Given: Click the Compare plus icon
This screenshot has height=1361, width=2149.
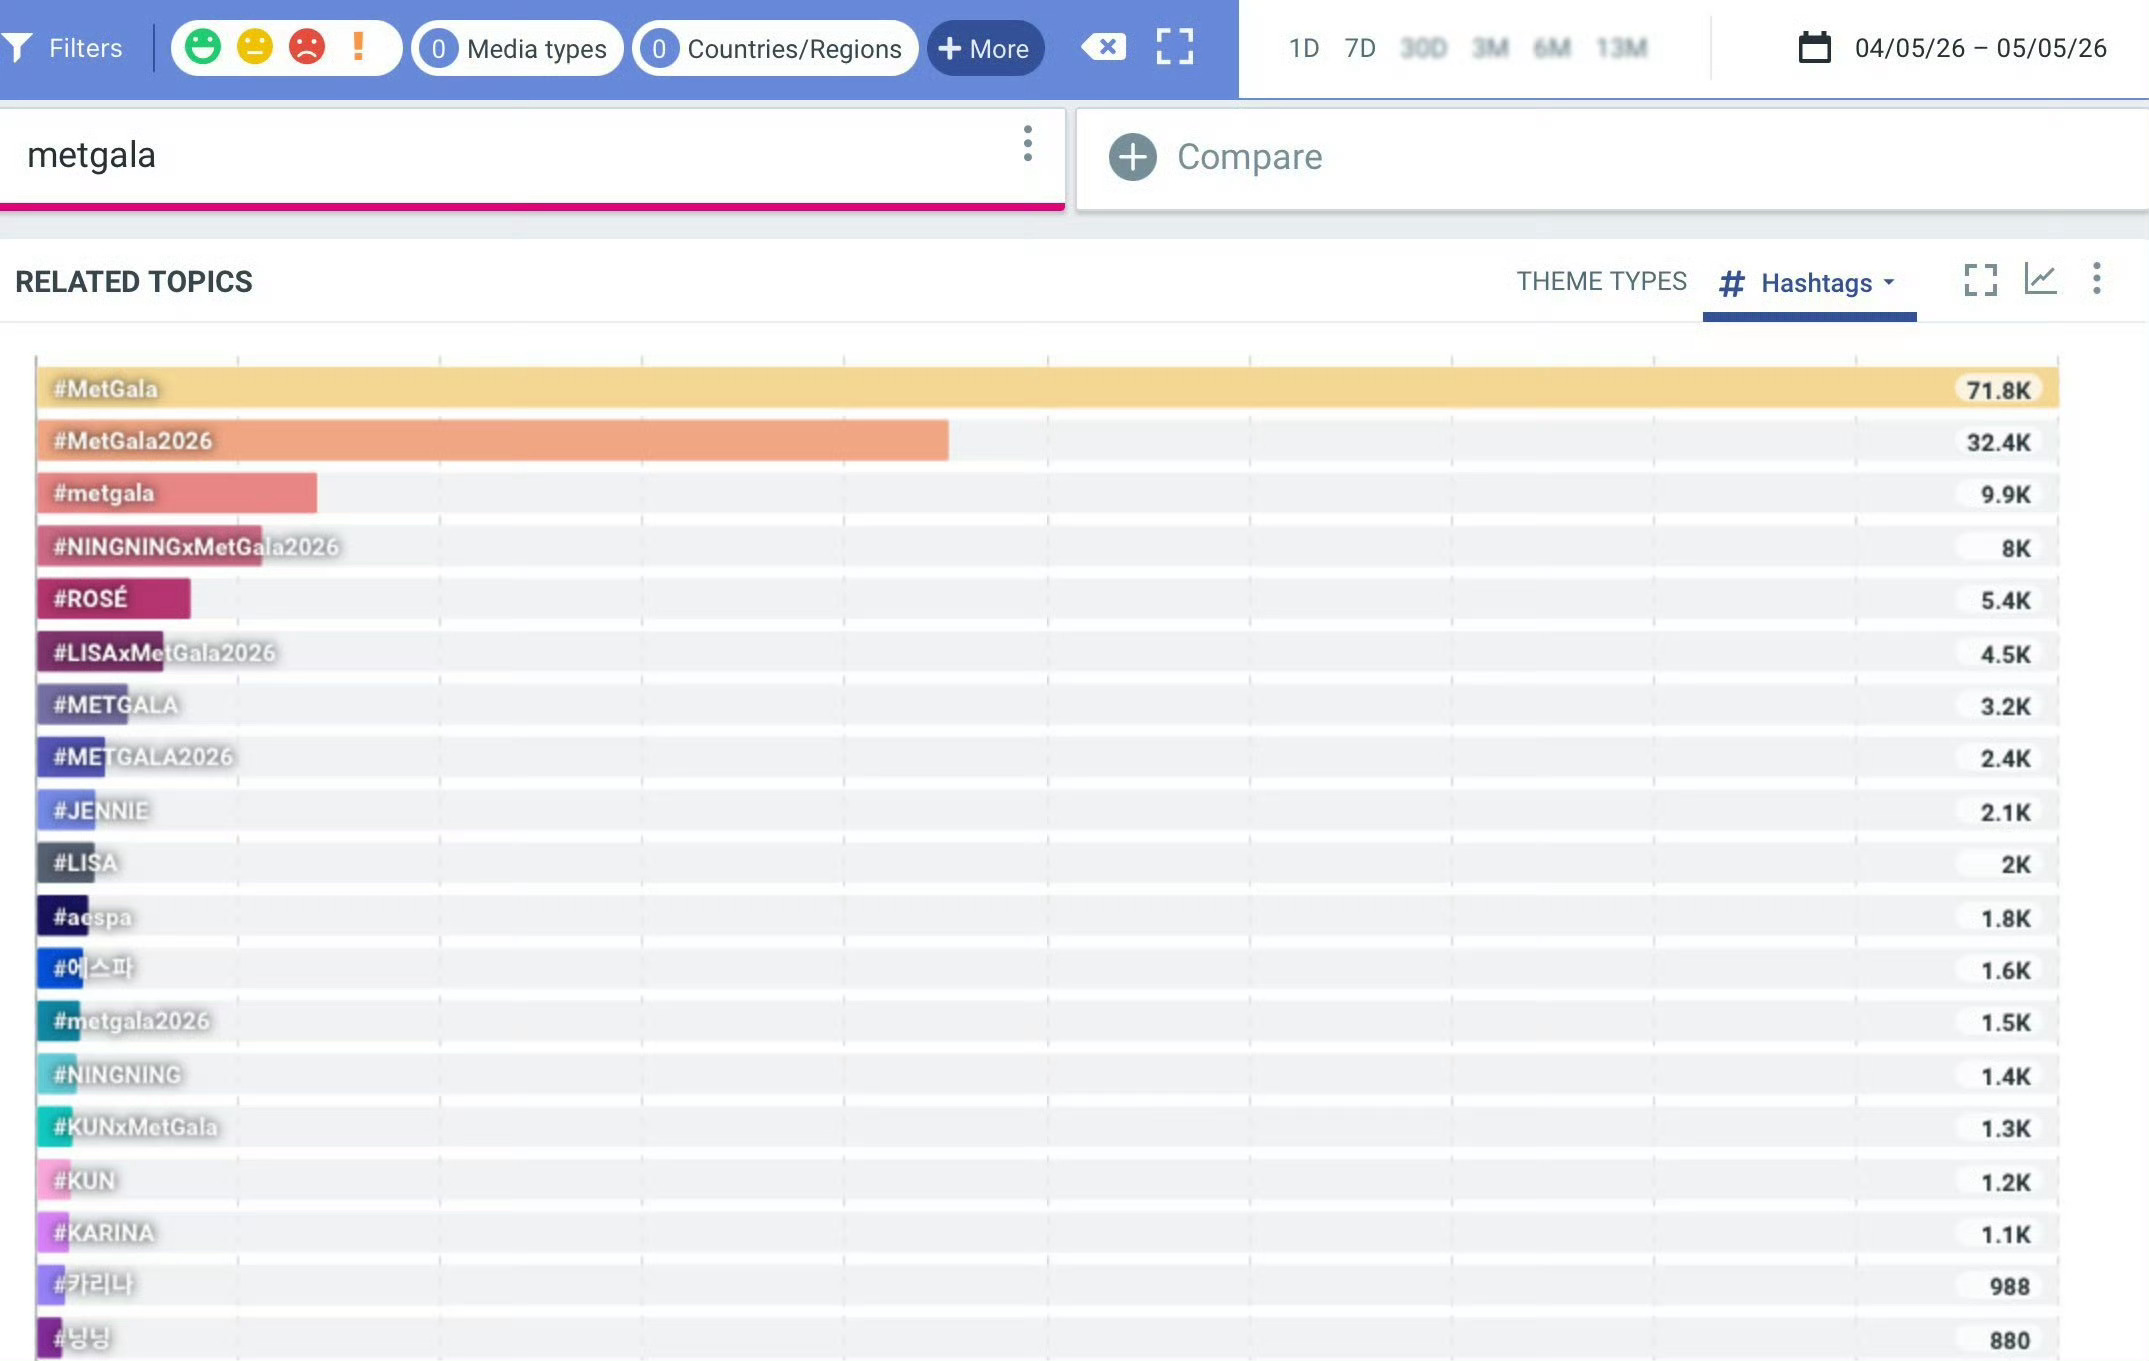Looking at the screenshot, I should point(1133,157).
